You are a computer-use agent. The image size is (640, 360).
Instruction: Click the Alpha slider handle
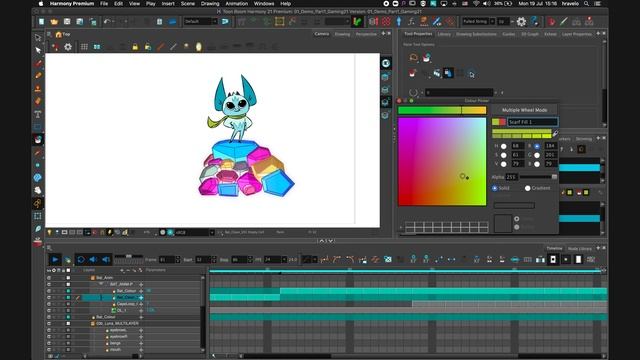pos(554,177)
